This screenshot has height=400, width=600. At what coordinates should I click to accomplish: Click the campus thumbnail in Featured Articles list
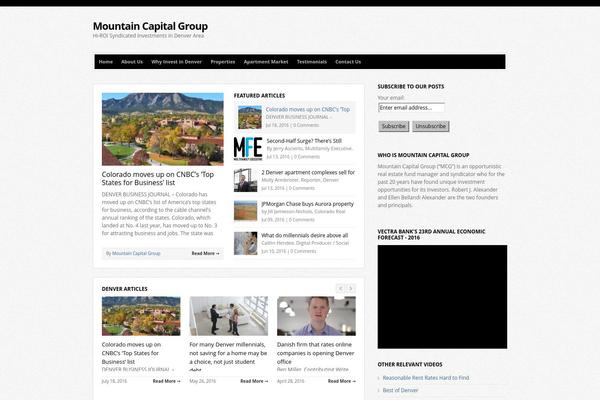click(x=249, y=118)
